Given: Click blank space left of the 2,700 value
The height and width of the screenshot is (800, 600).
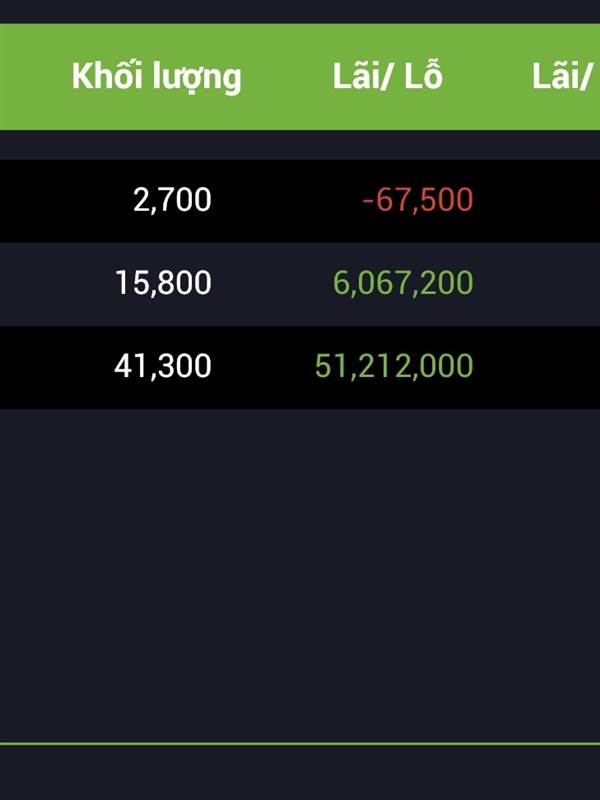Looking at the screenshot, I should (64, 201).
